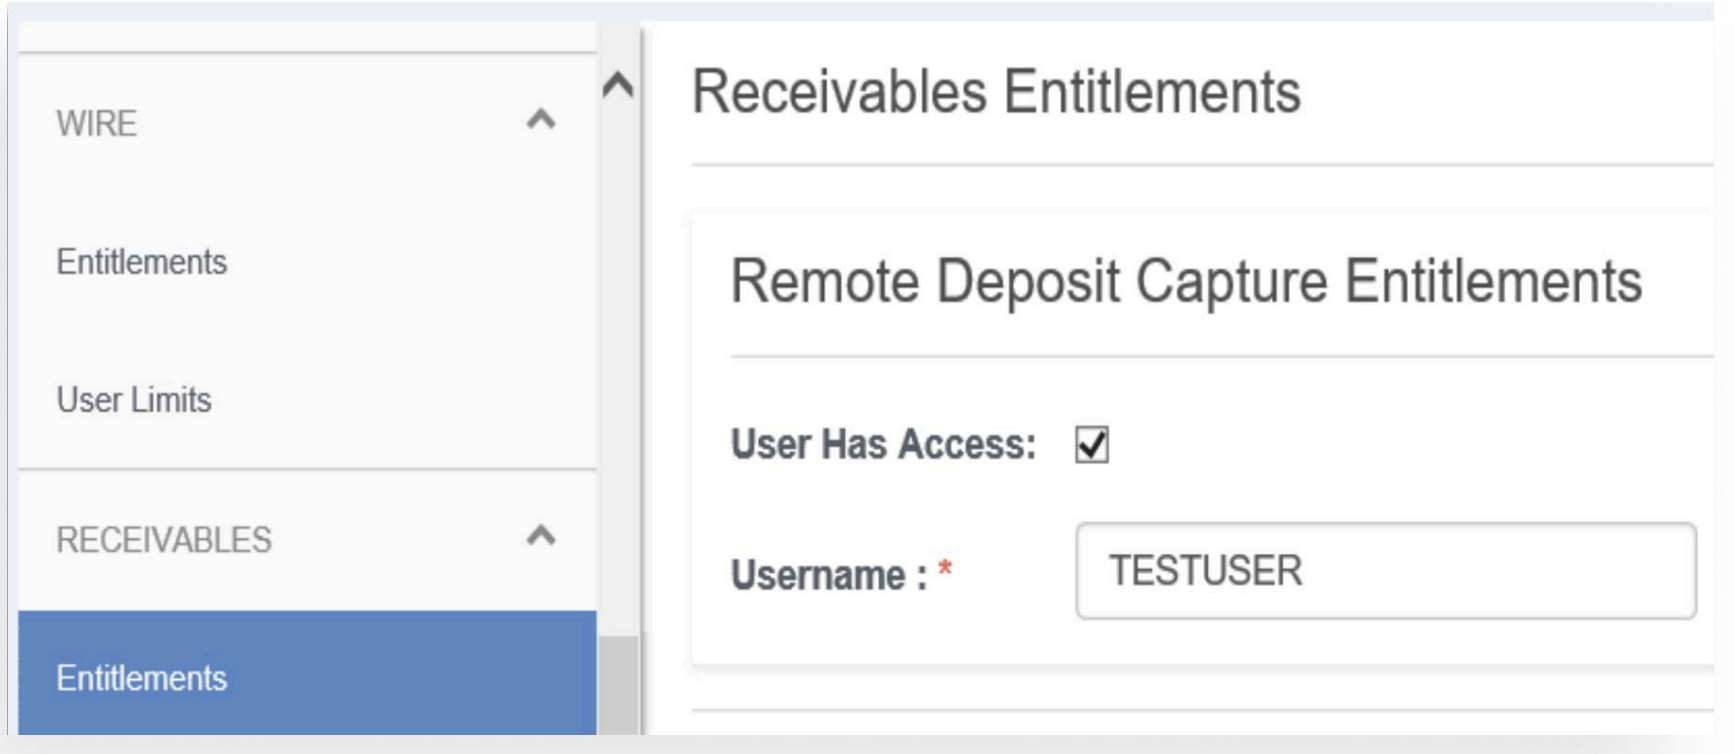This screenshot has height=754, width=1734.
Task: Click the empty space beside User Limits
Action: pyautogui.click(x=400, y=400)
